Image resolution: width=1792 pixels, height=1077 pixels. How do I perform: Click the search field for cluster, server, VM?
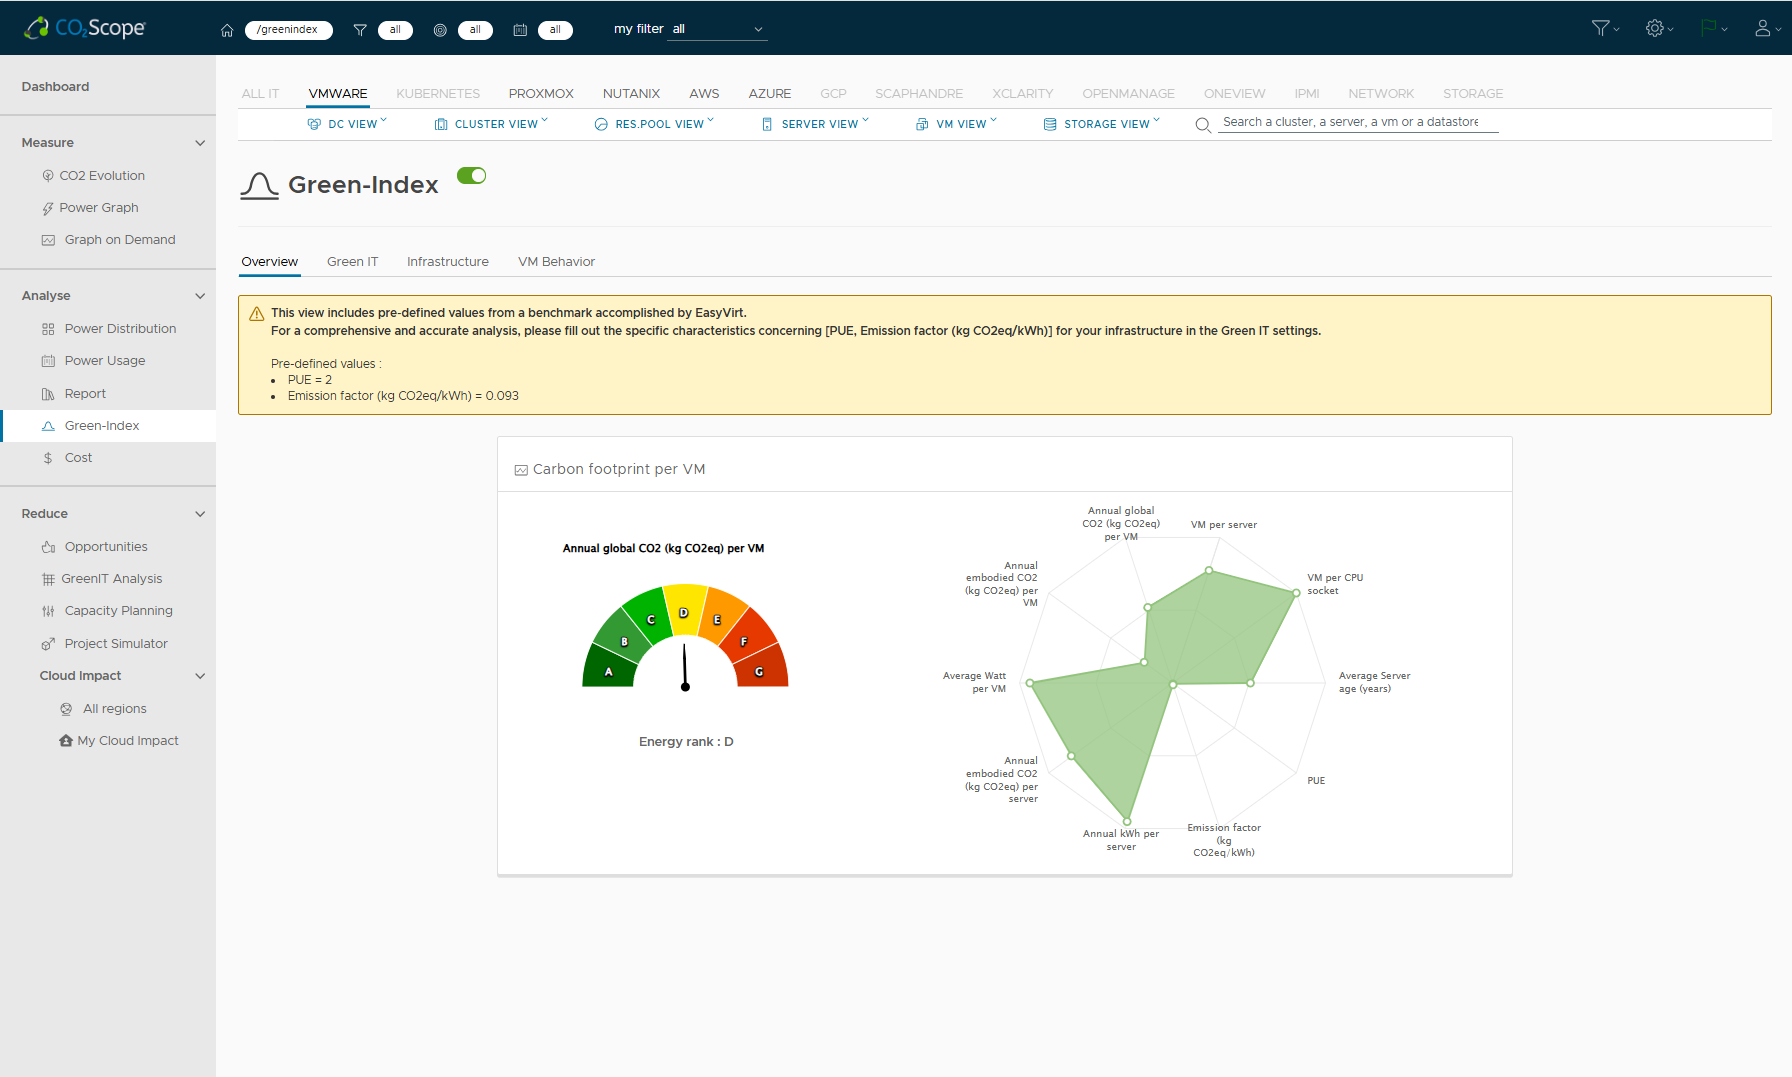point(1358,122)
